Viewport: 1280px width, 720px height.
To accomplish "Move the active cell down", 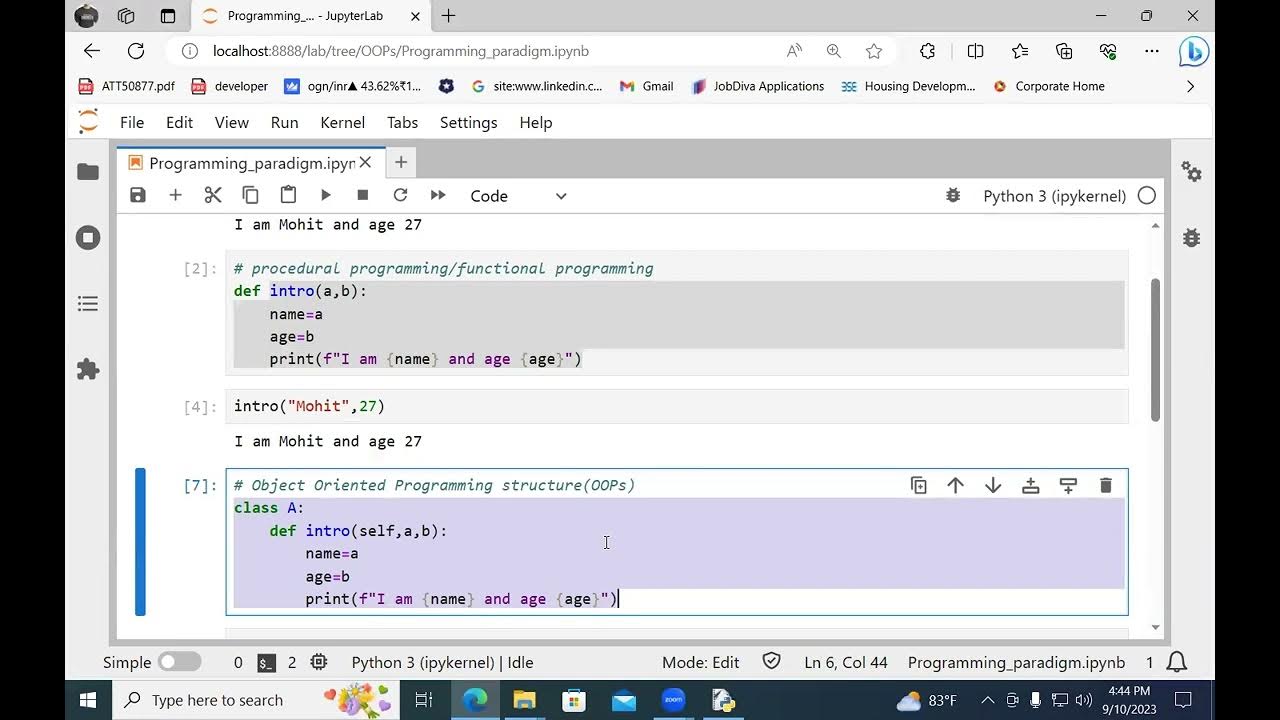I will tap(993, 486).
